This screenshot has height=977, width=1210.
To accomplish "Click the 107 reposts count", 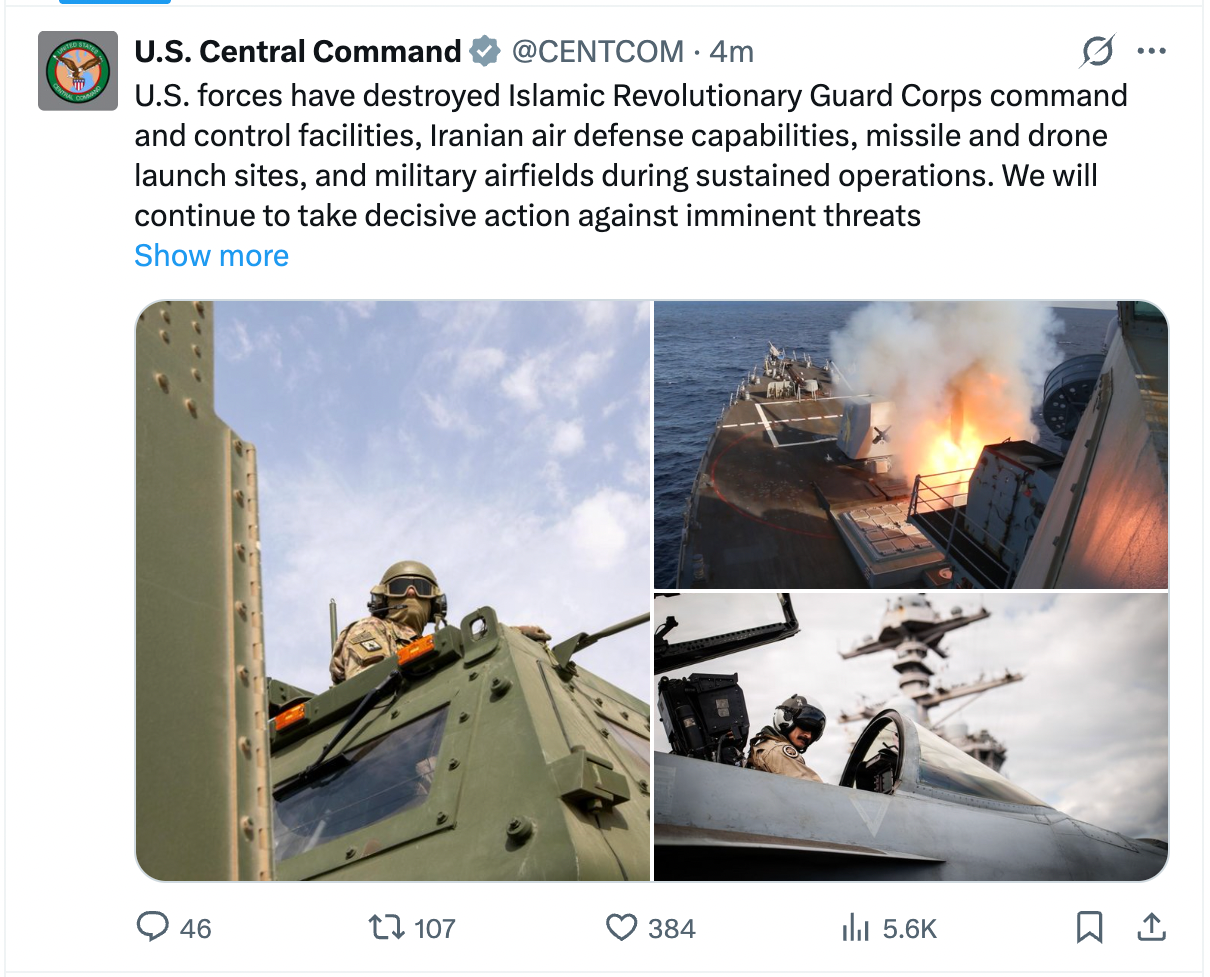I will (436, 928).
